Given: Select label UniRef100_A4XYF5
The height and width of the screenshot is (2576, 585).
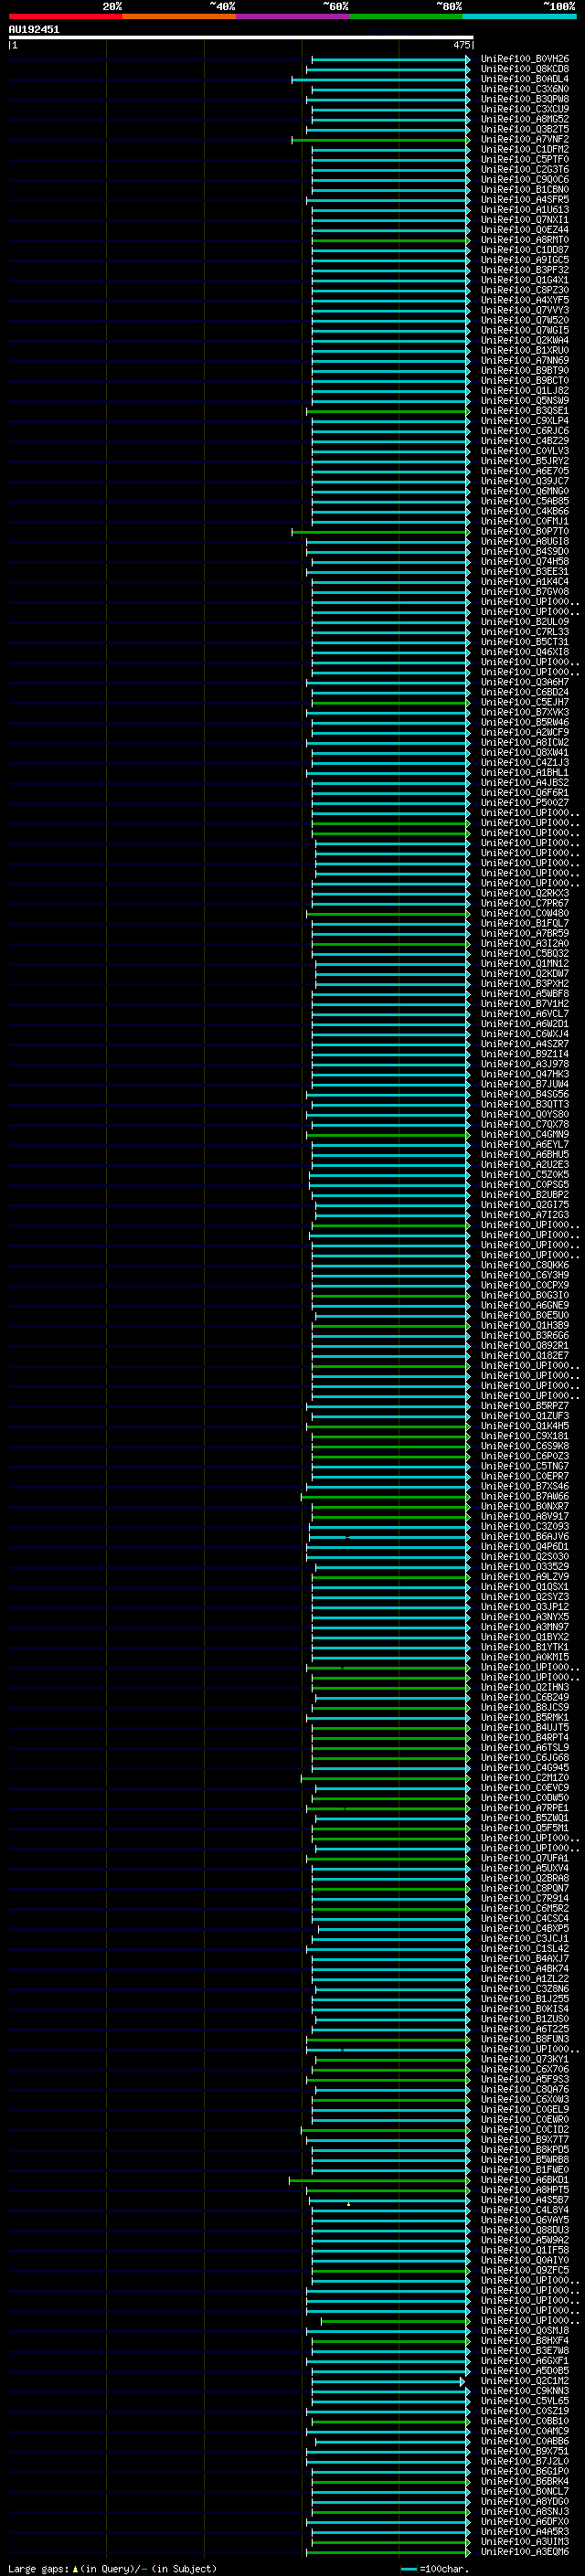Looking at the screenshot, I should click(x=525, y=300).
